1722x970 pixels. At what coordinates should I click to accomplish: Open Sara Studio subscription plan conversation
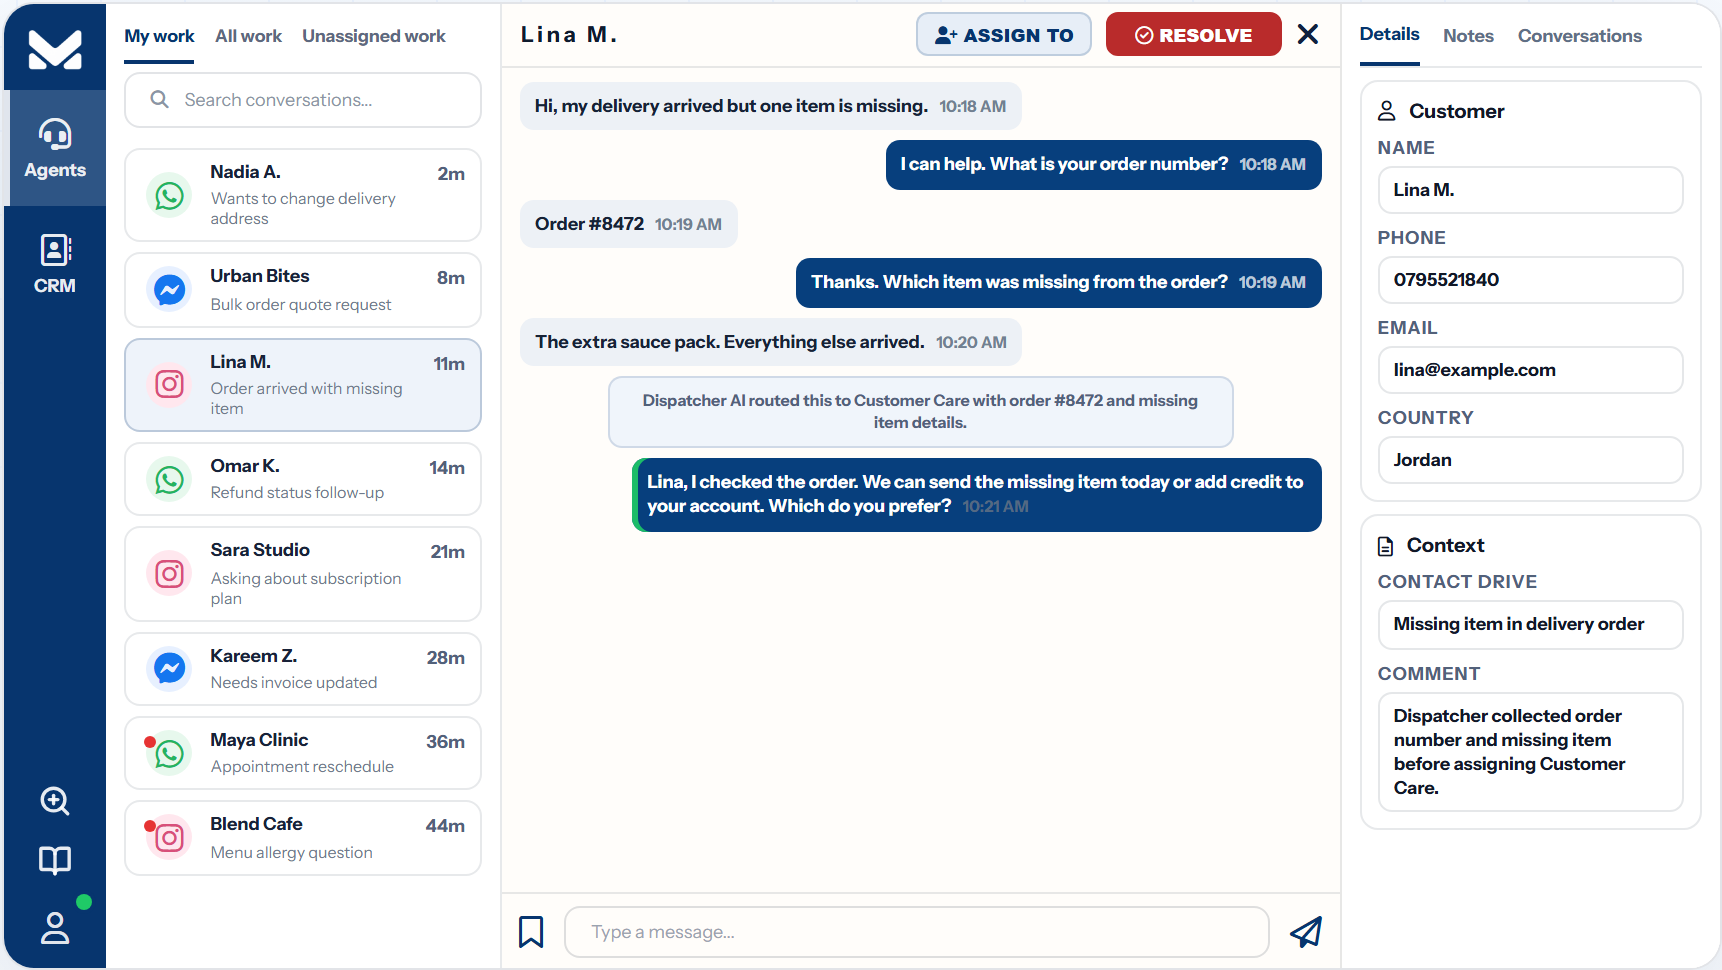point(303,574)
